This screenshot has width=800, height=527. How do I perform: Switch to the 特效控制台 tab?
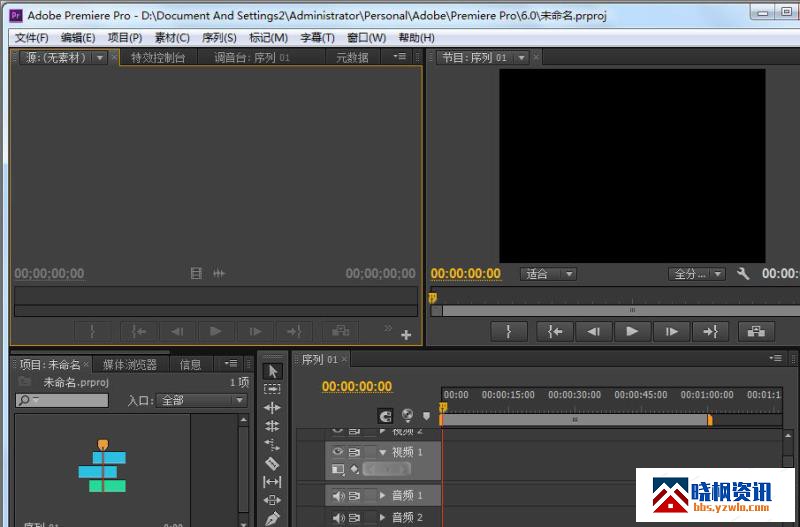coord(158,58)
